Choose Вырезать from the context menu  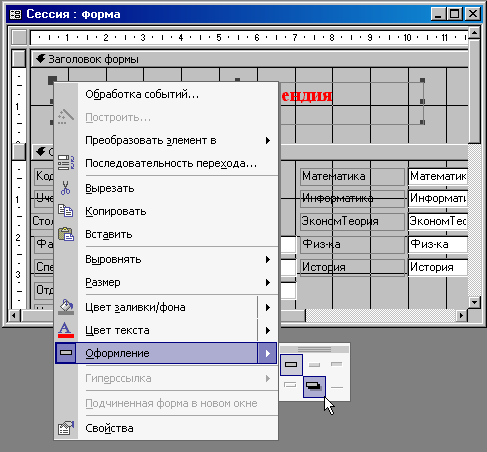(166, 188)
